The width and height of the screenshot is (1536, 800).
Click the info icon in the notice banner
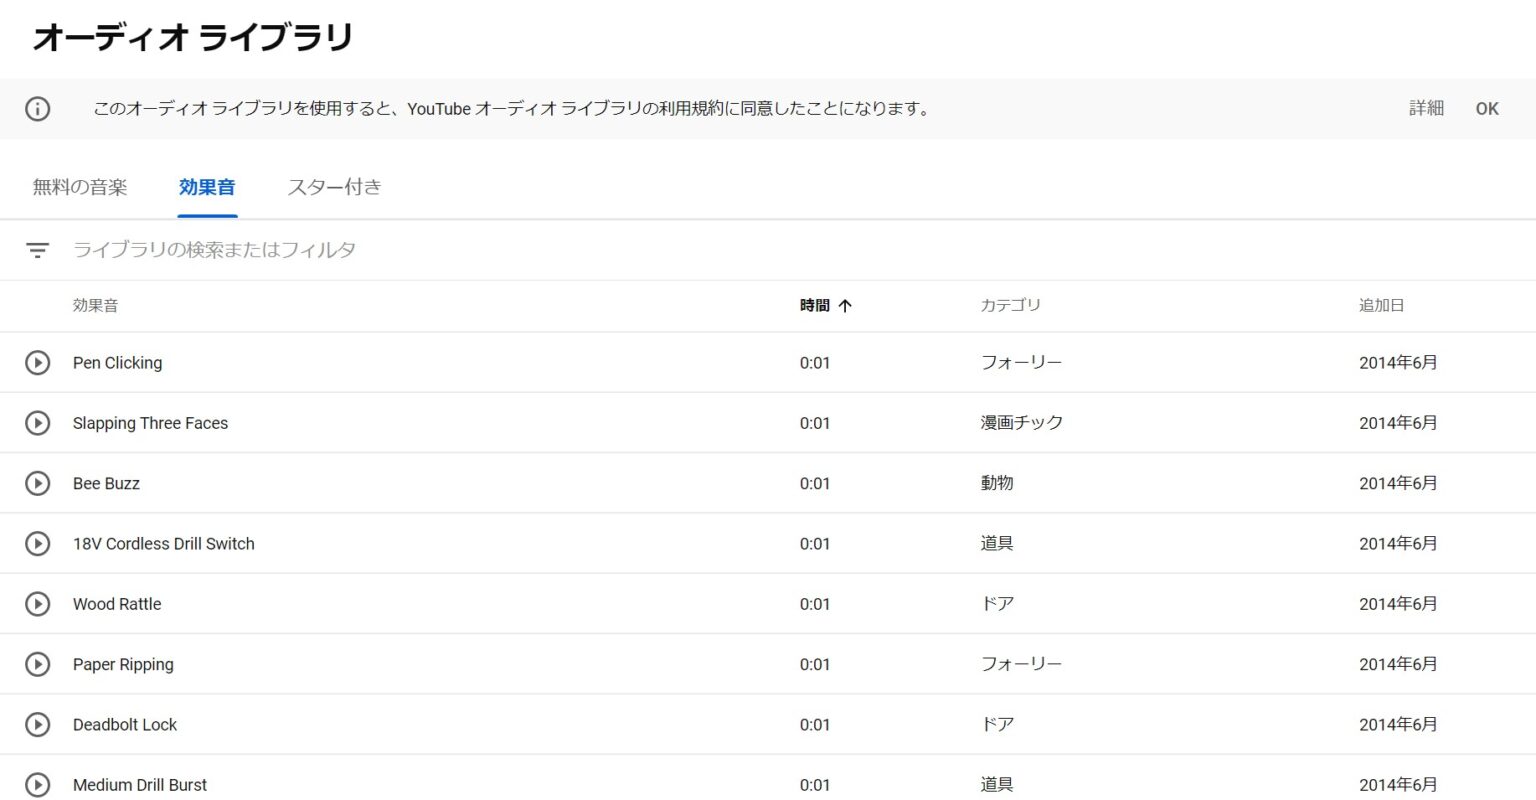click(x=37, y=109)
